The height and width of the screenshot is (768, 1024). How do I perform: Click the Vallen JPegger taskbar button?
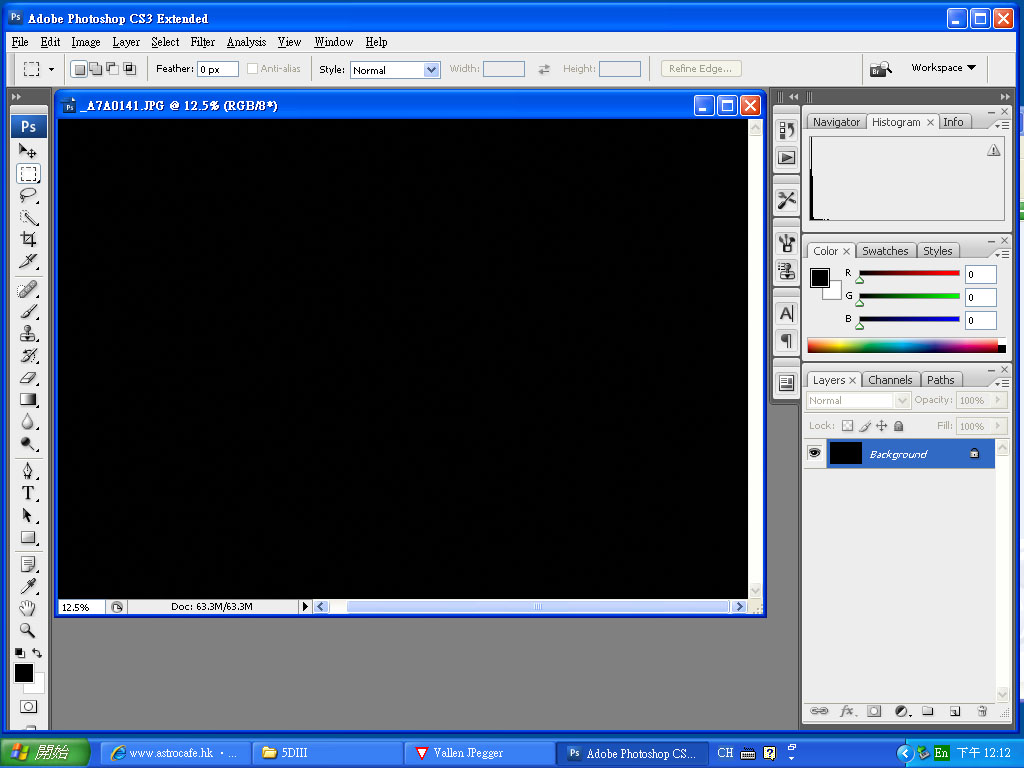tap(479, 753)
